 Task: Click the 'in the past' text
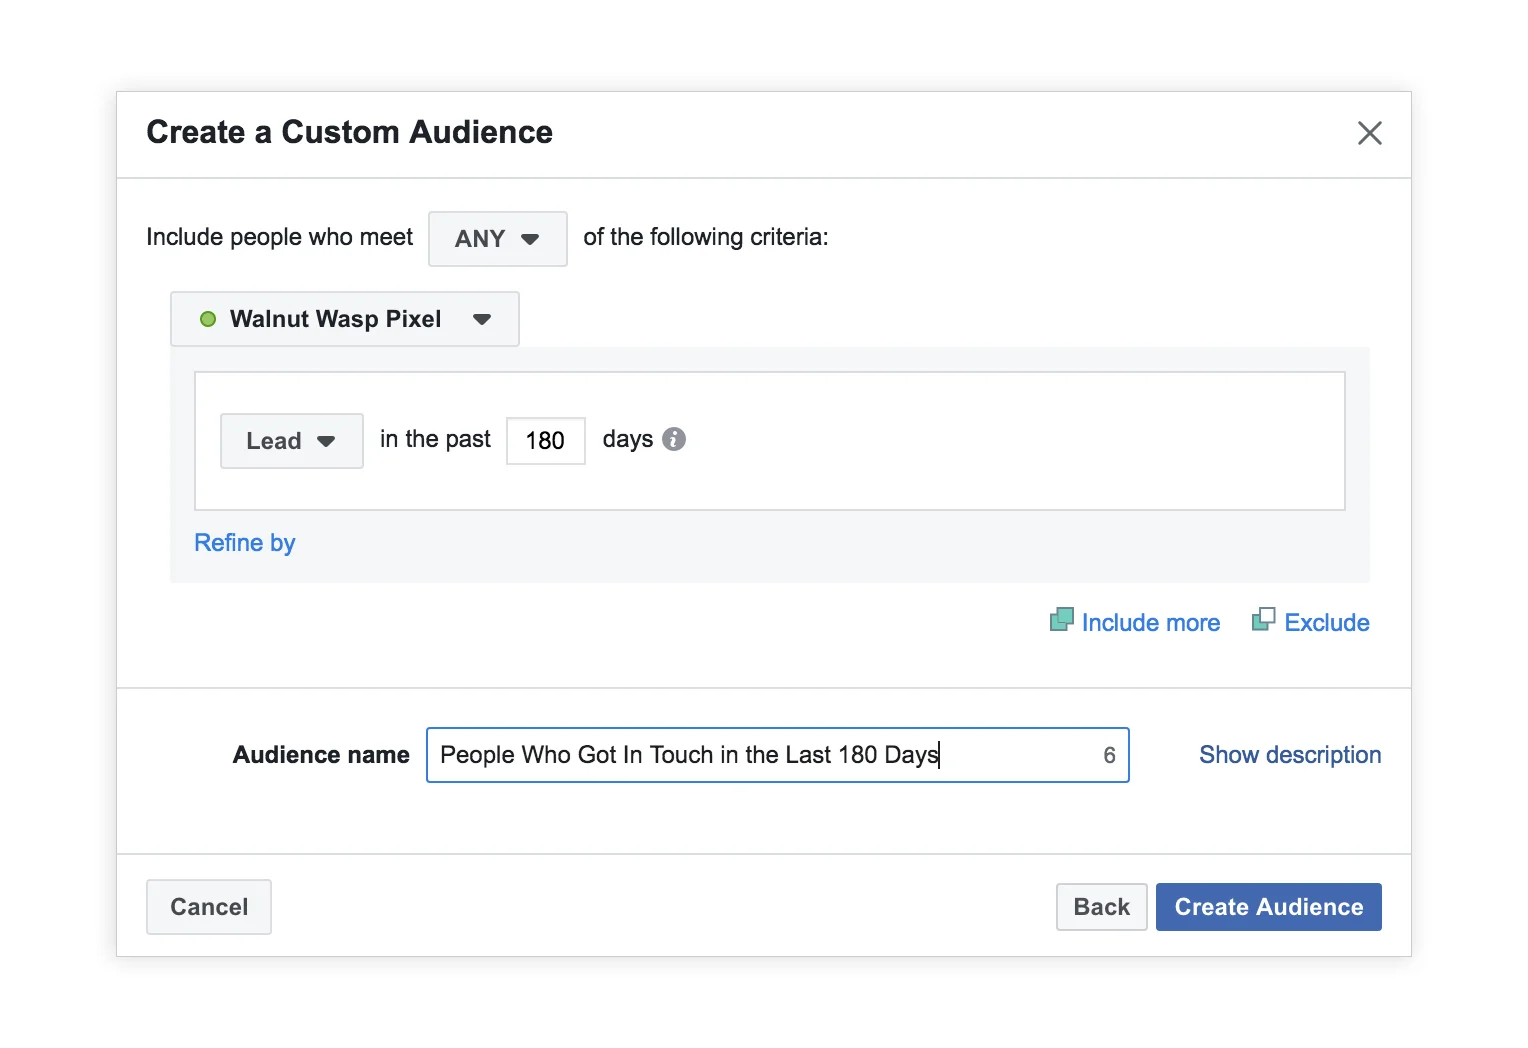pyautogui.click(x=435, y=439)
